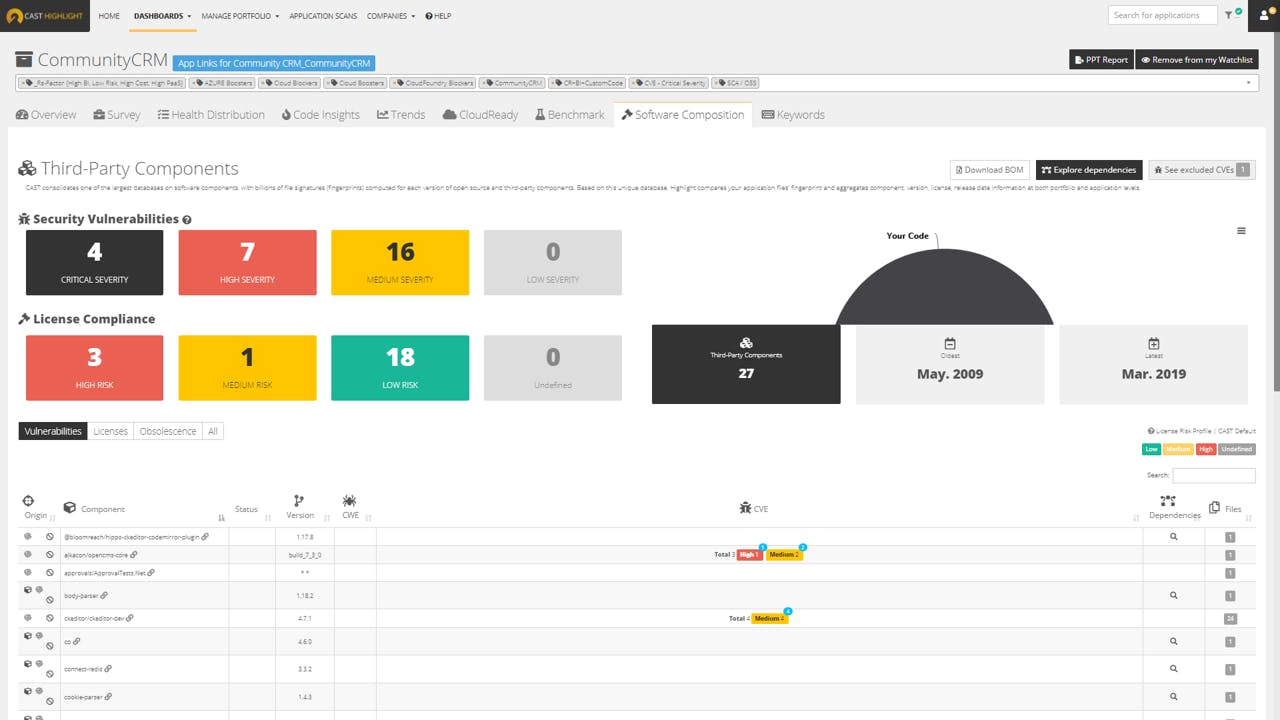1280x720 pixels.
Task: Click link icon next to alkacon/opencms-core
Action: click(x=133, y=554)
